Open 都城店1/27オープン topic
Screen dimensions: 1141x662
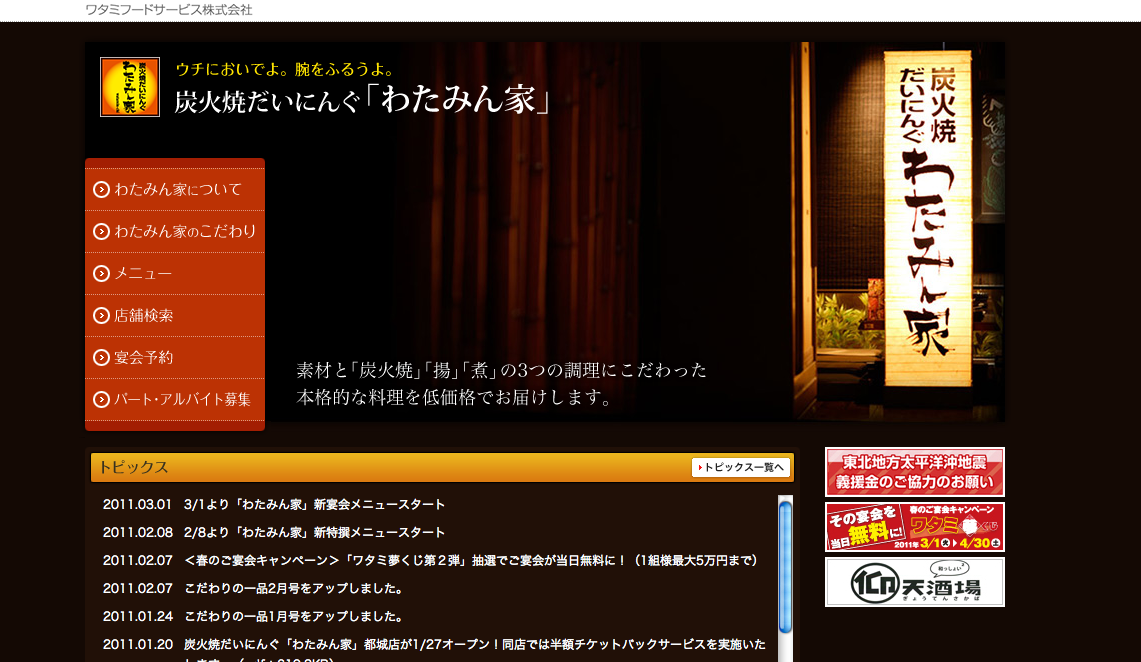point(474,650)
